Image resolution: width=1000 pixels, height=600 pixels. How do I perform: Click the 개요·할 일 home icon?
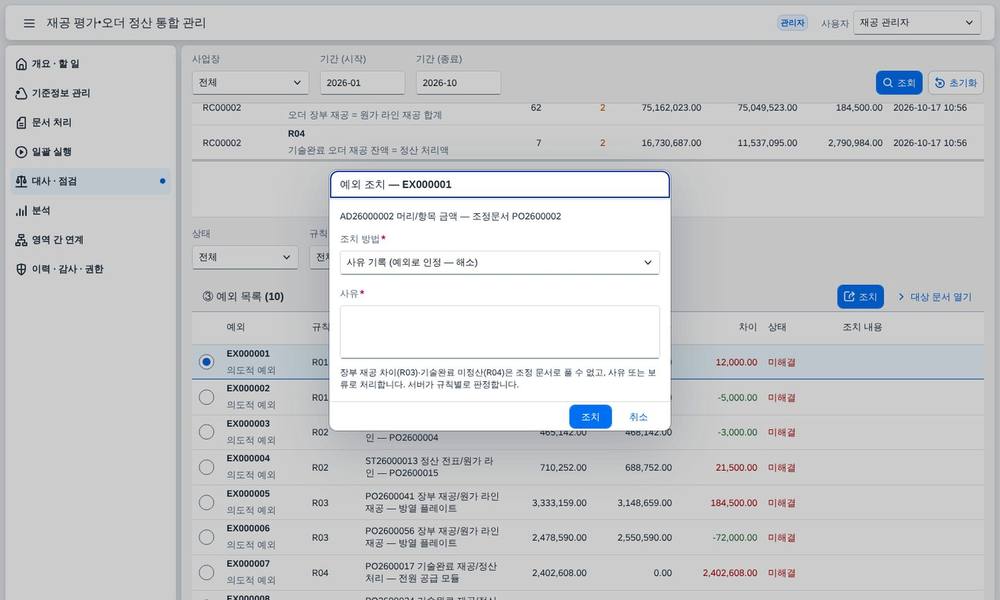(21, 64)
